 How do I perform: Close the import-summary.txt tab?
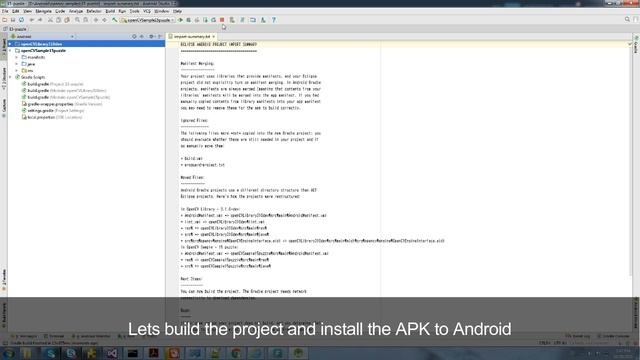pos(213,36)
